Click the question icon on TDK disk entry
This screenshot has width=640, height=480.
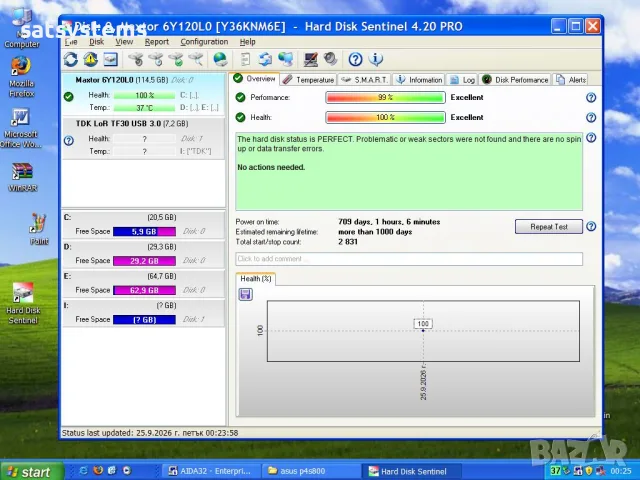click(69, 141)
